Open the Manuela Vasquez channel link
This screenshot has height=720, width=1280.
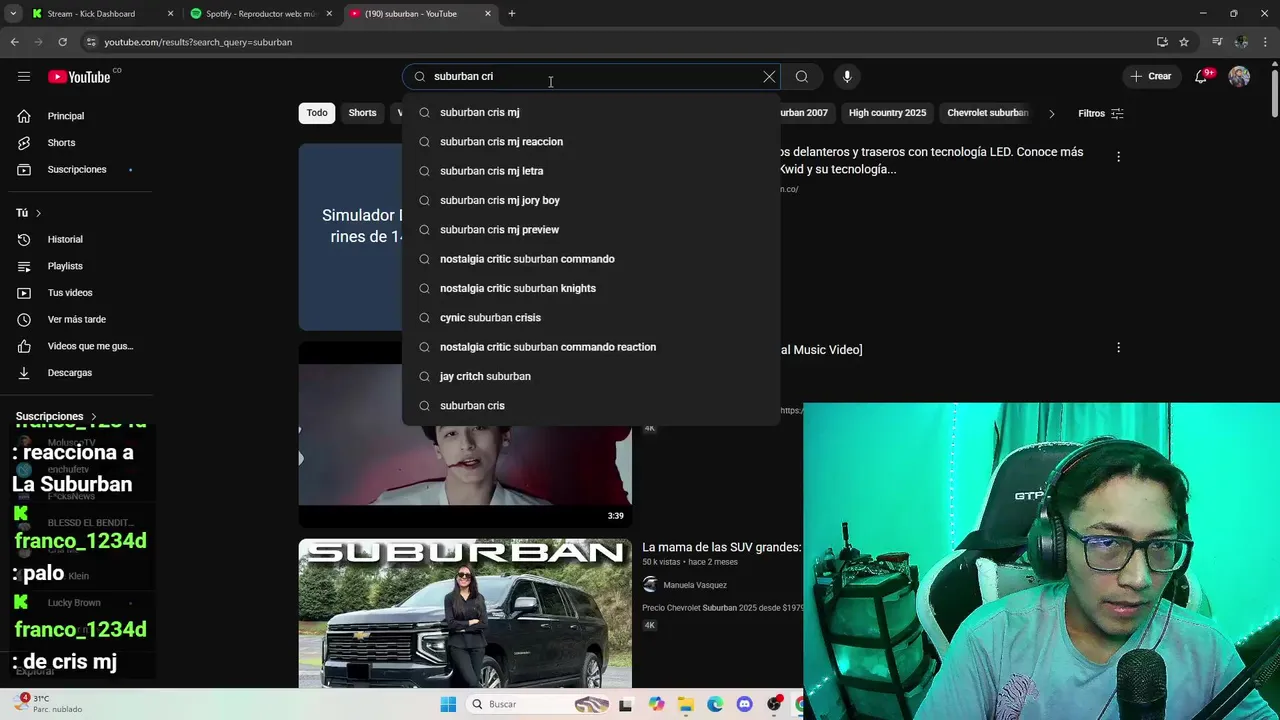[695, 585]
